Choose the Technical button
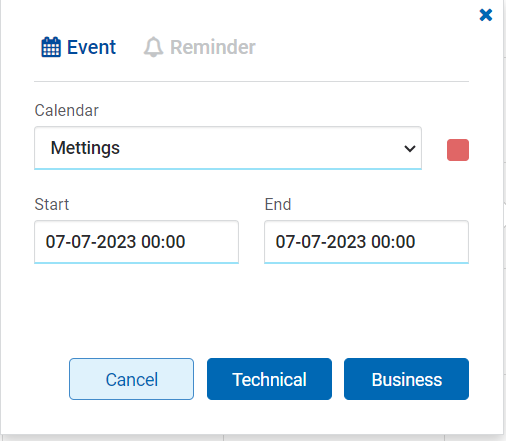Viewport: 506px width, 441px height. point(269,379)
